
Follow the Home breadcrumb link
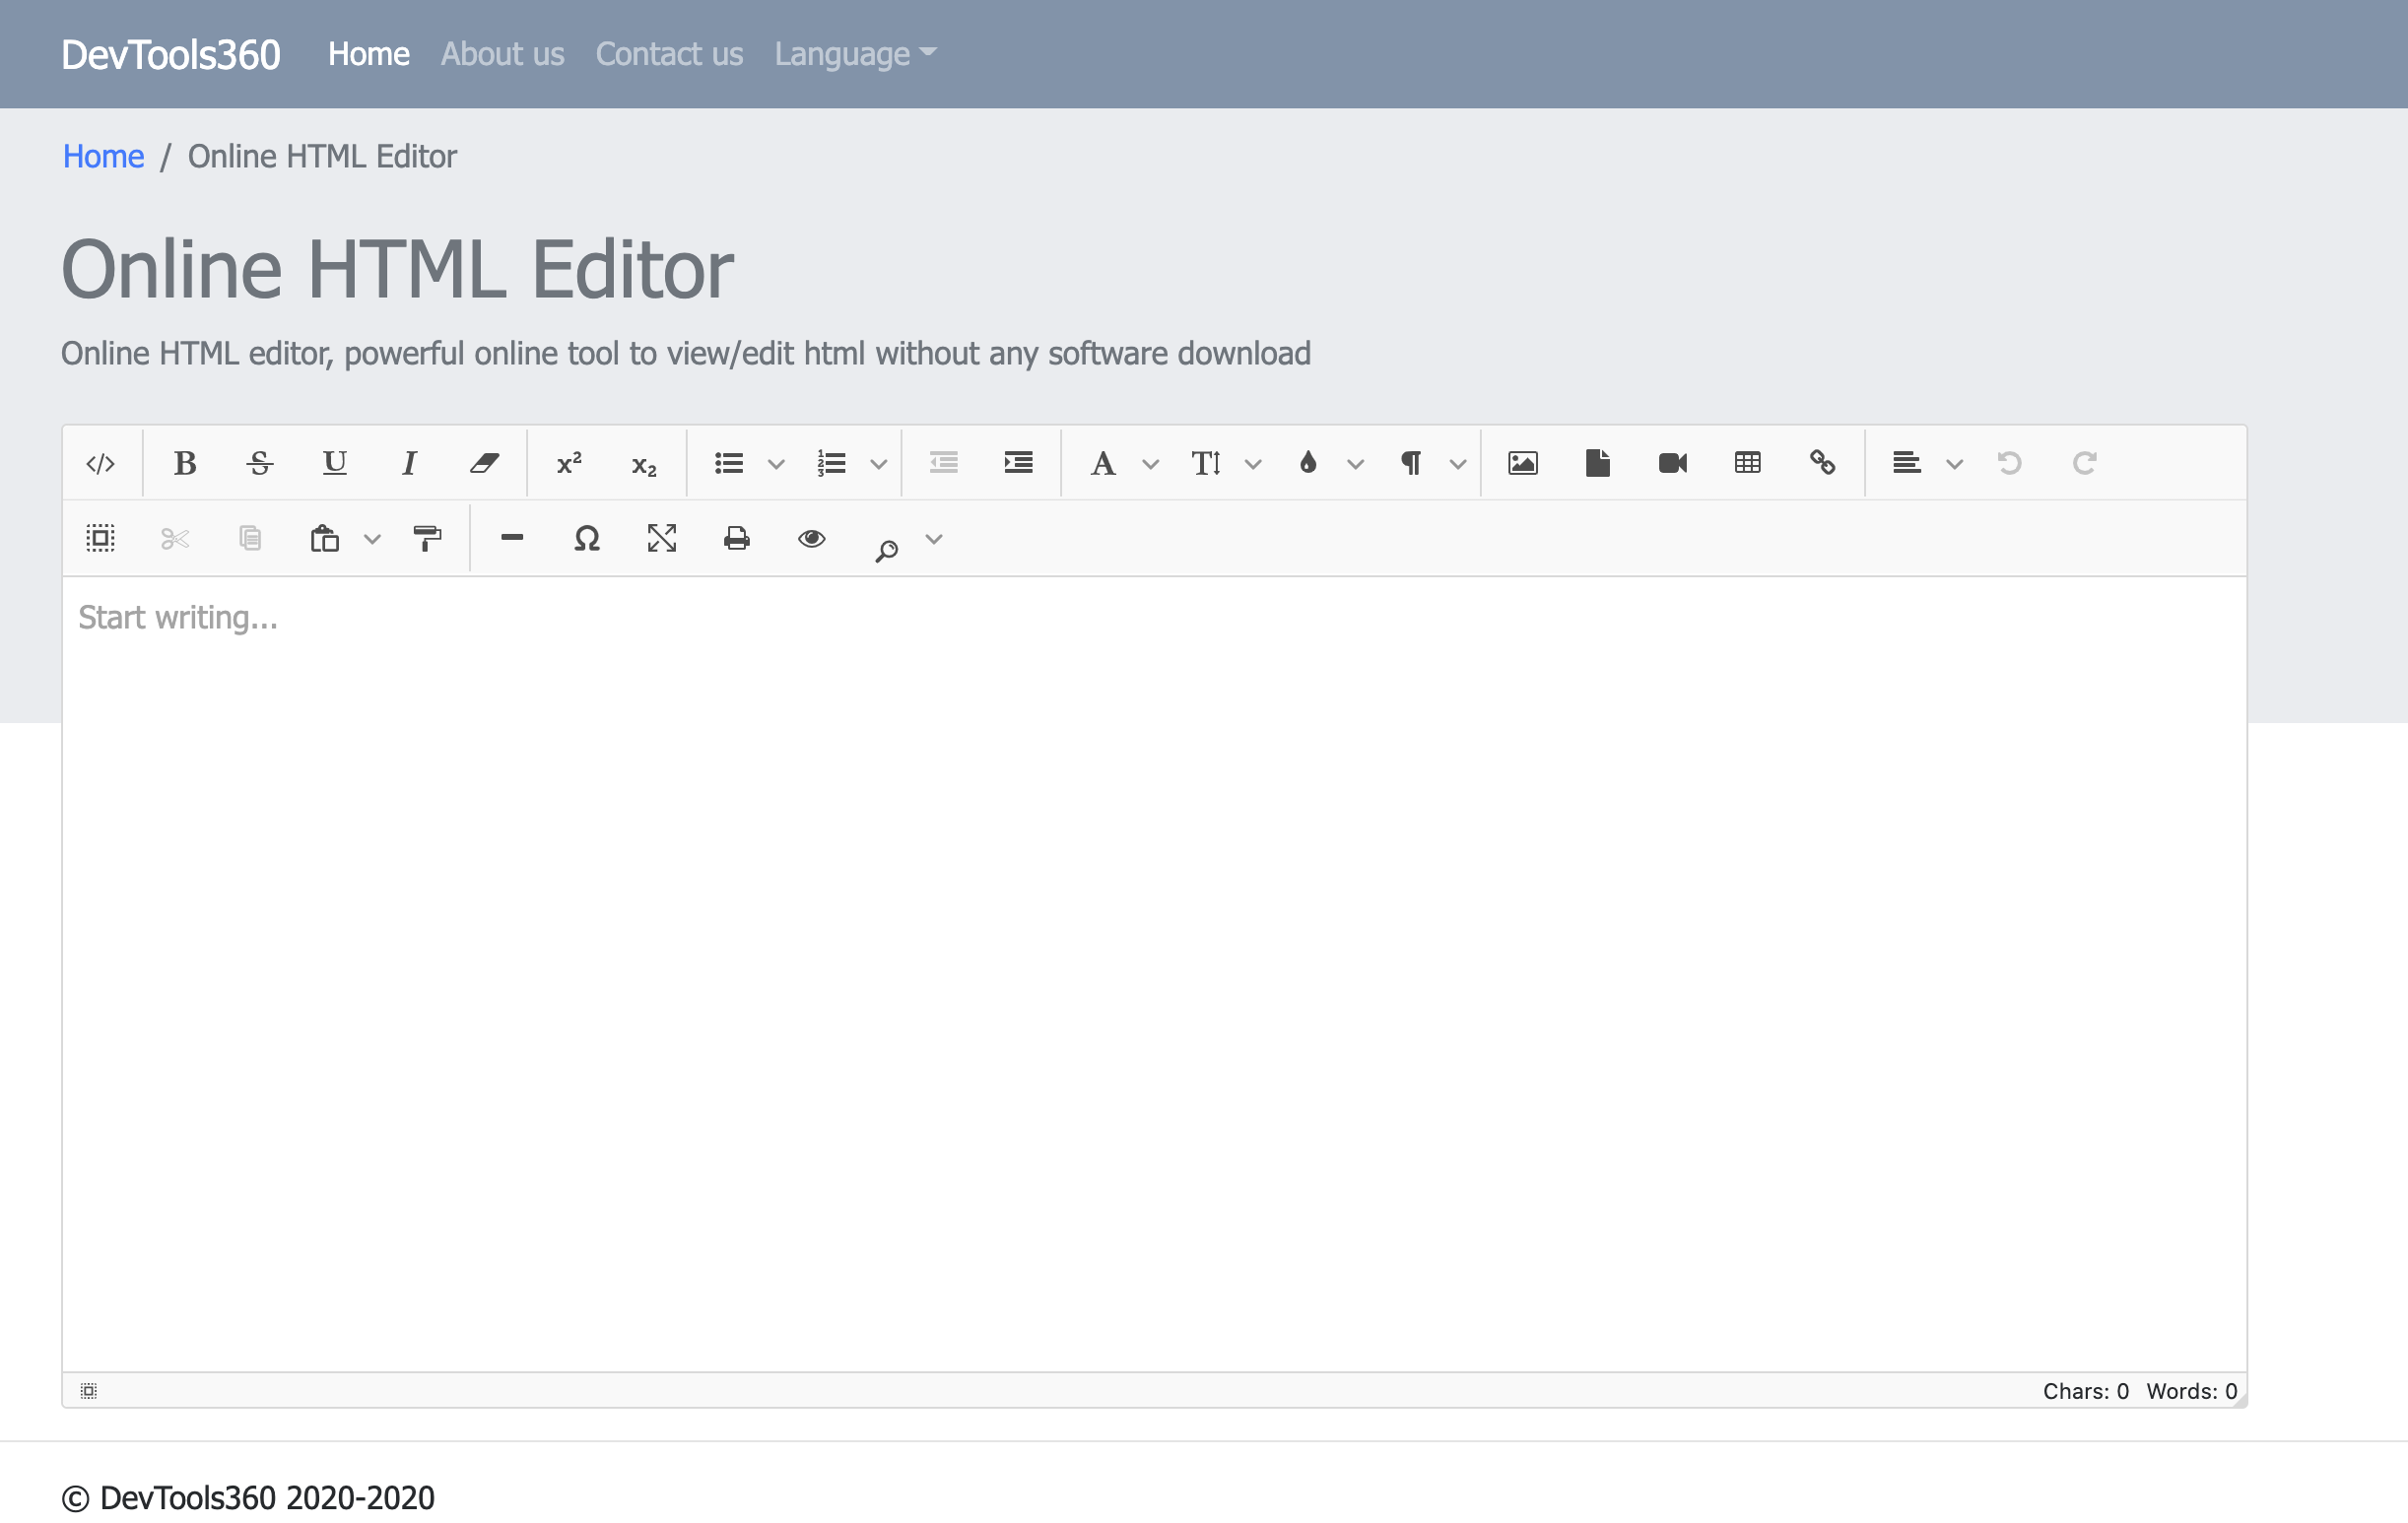click(103, 156)
